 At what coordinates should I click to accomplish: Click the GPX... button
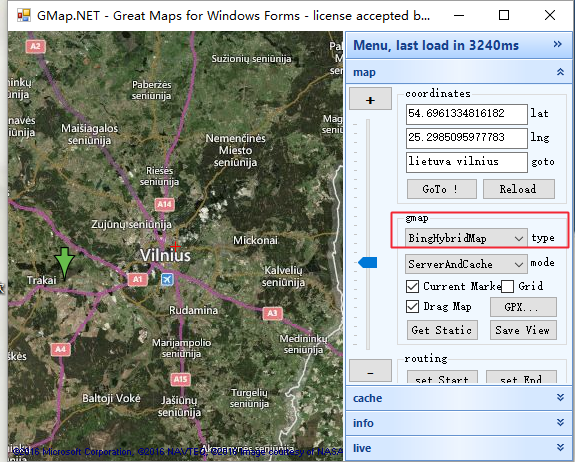click(523, 307)
